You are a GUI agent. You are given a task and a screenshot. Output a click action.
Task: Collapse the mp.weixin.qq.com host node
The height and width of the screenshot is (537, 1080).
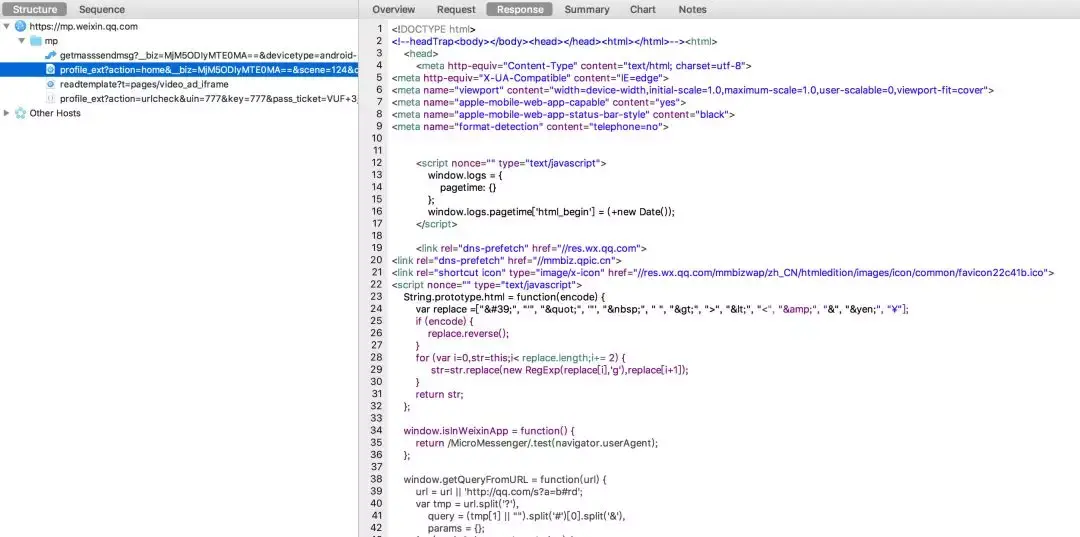coord(6,26)
